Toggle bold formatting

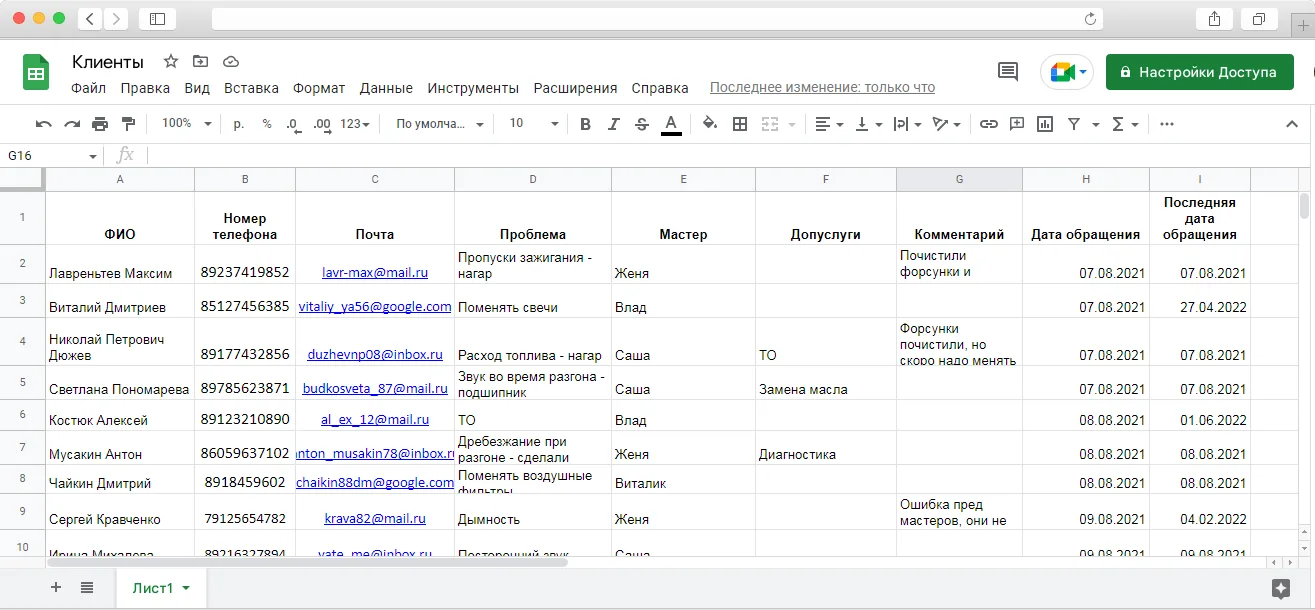pyautogui.click(x=586, y=124)
